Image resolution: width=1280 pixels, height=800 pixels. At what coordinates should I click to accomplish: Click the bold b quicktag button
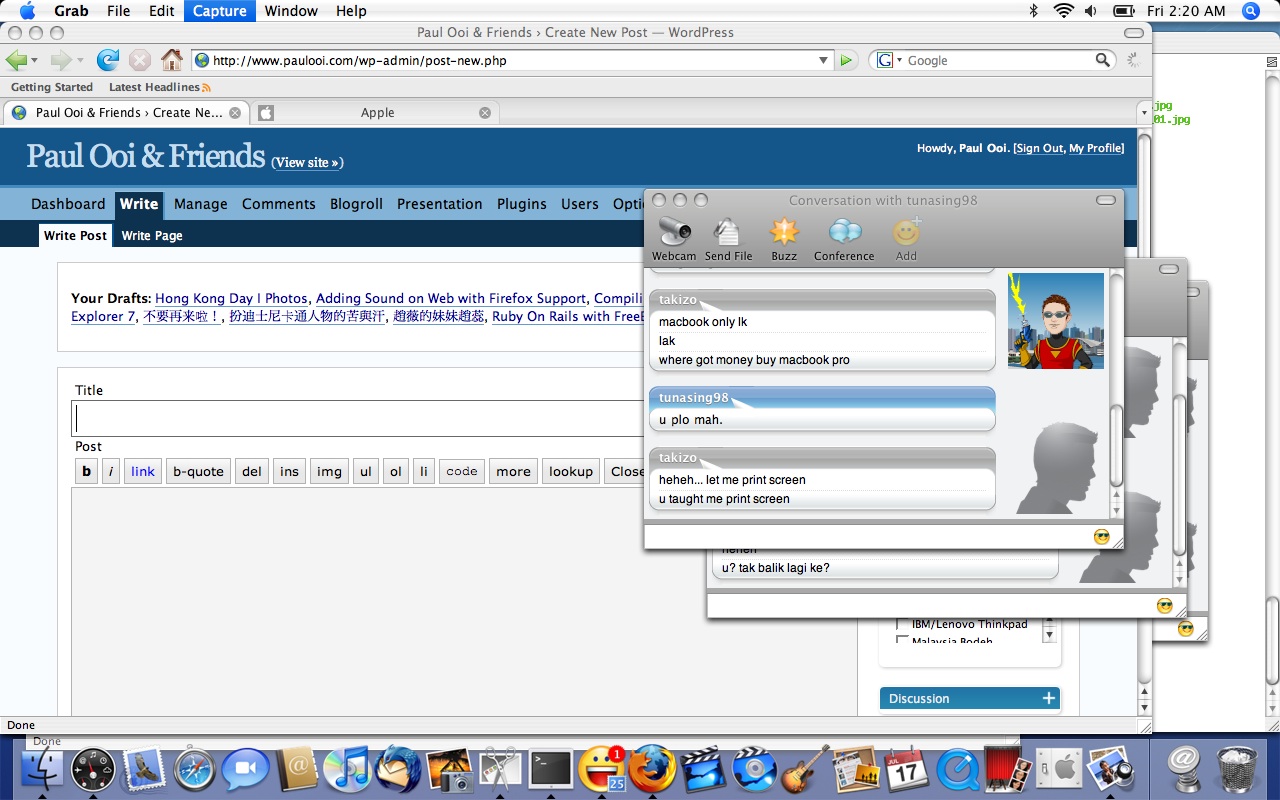(87, 471)
